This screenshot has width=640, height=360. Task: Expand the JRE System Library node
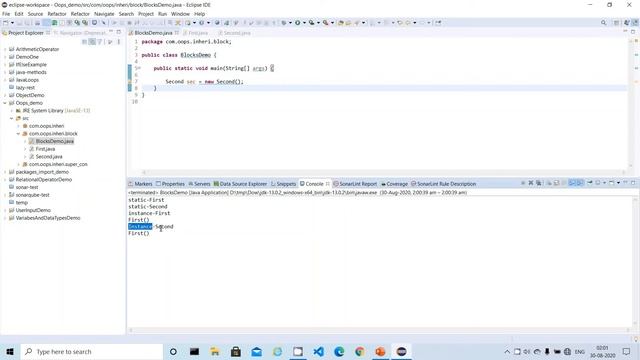tap(11, 111)
